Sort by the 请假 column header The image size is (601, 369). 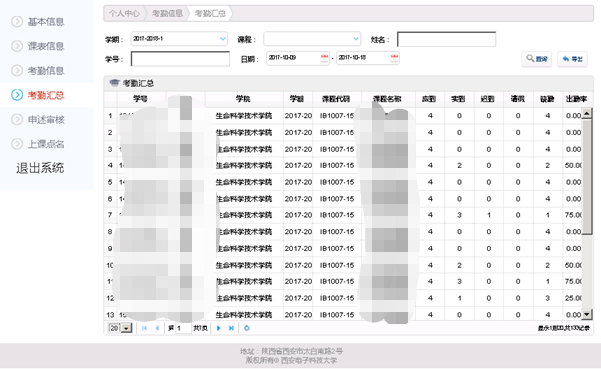coord(517,99)
